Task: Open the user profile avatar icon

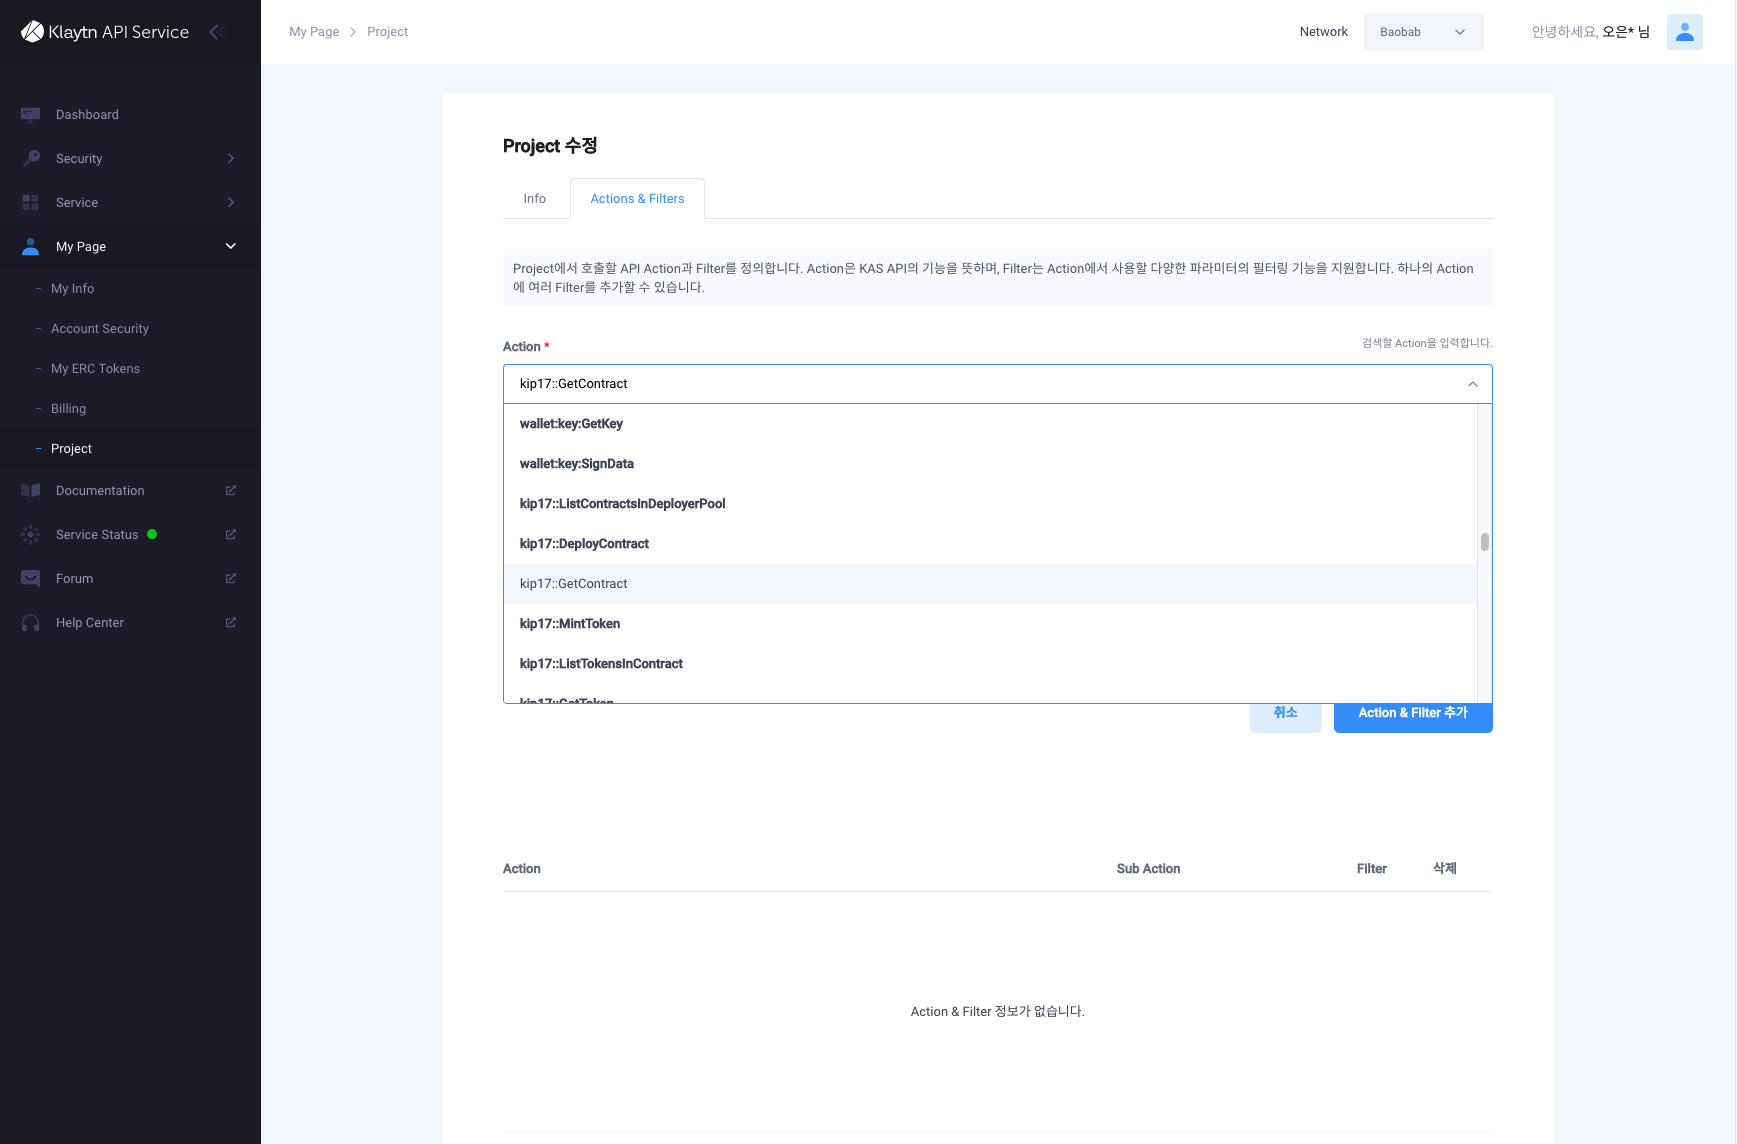Action: coord(1684,32)
